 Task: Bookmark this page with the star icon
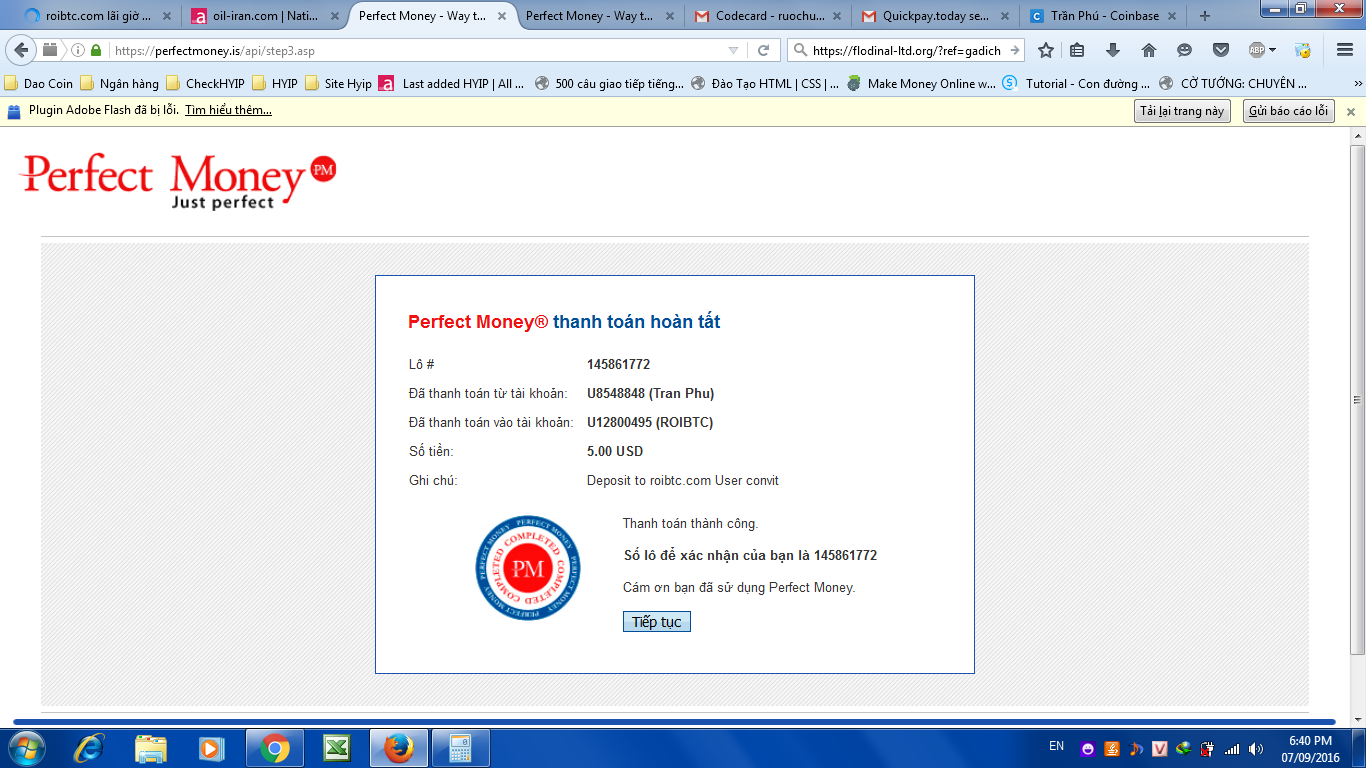pyautogui.click(x=1046, y=50)
